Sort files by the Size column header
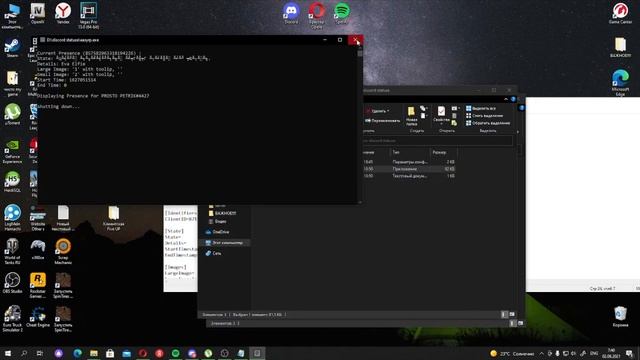The height and width of the screenshot is (360, 640). tap(443, 152)
